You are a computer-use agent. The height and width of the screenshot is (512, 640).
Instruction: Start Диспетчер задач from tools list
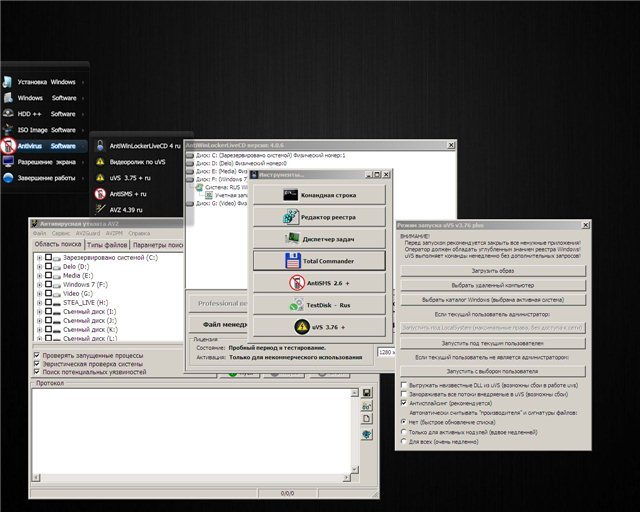click(315, 239)
